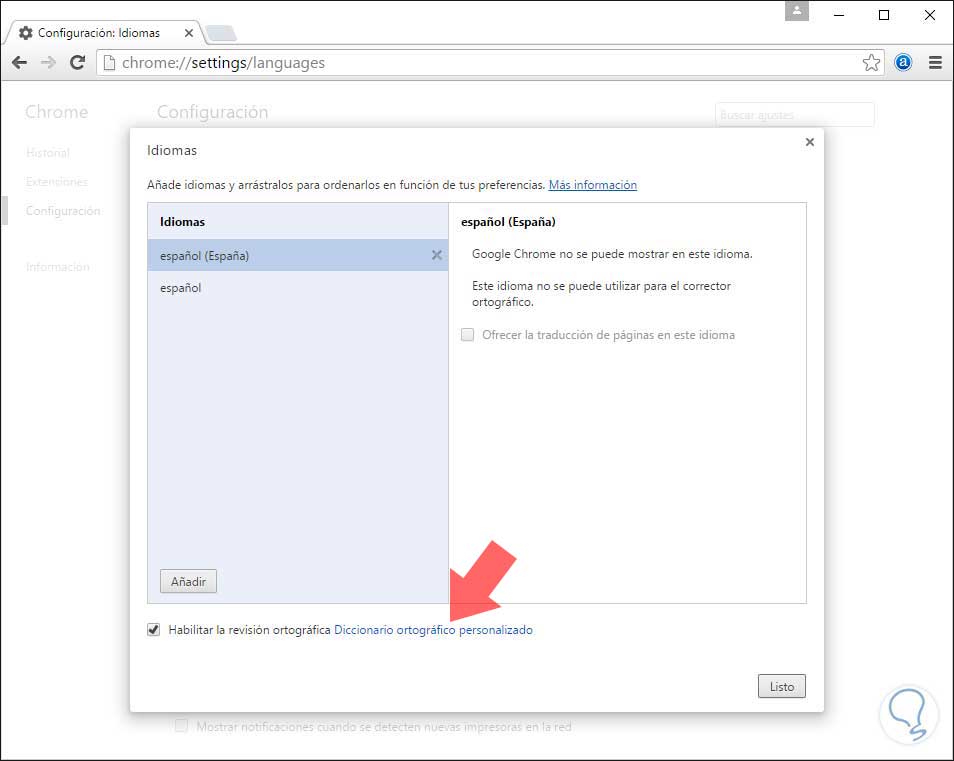
Task: Click the browser forward arrow
Action: point(48,62)
